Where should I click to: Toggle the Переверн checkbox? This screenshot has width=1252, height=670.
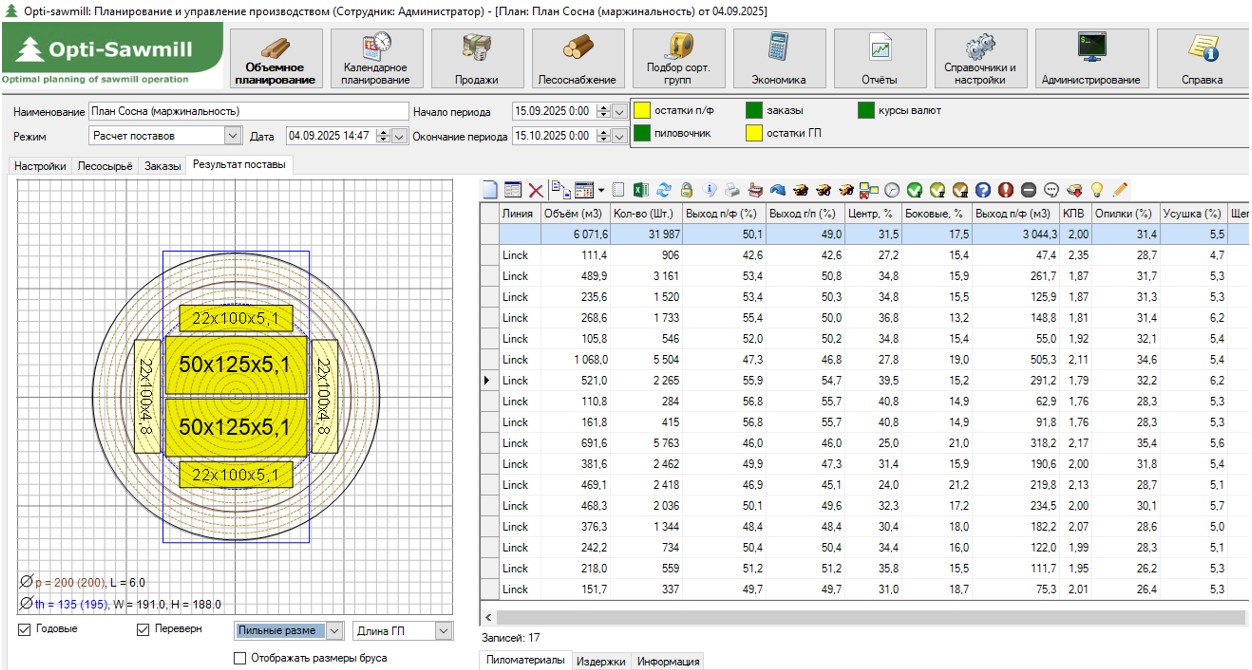point(143,630)
